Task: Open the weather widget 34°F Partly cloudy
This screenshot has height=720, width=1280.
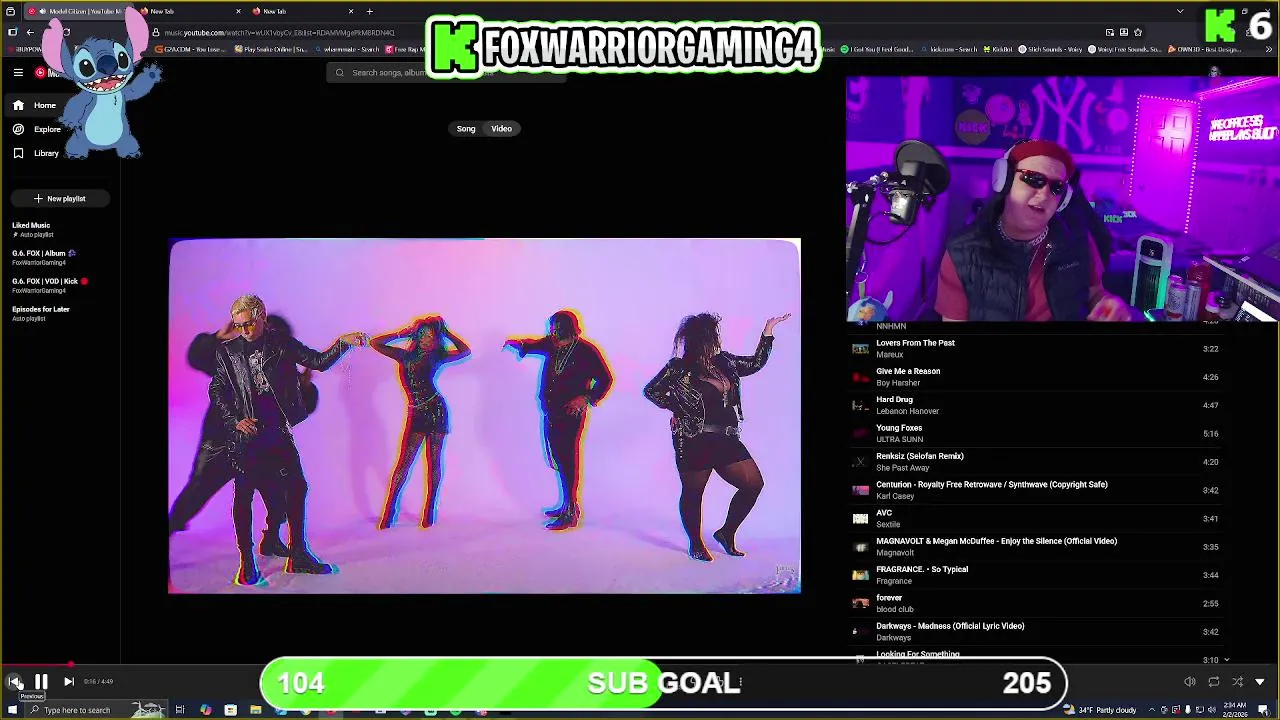Action: point(1102,710)
